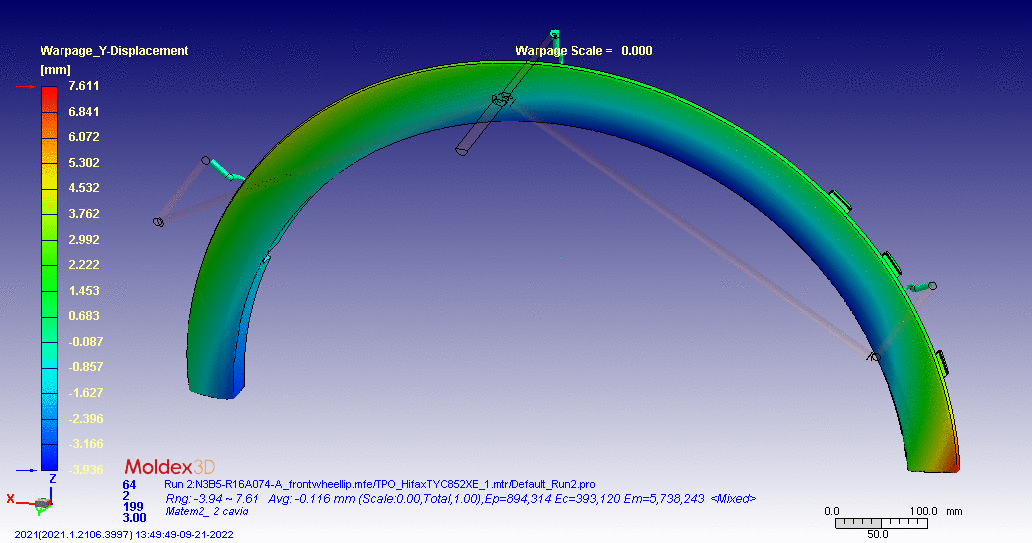
Task: Click the Moldex3D logo
Action: click(169, 467)
